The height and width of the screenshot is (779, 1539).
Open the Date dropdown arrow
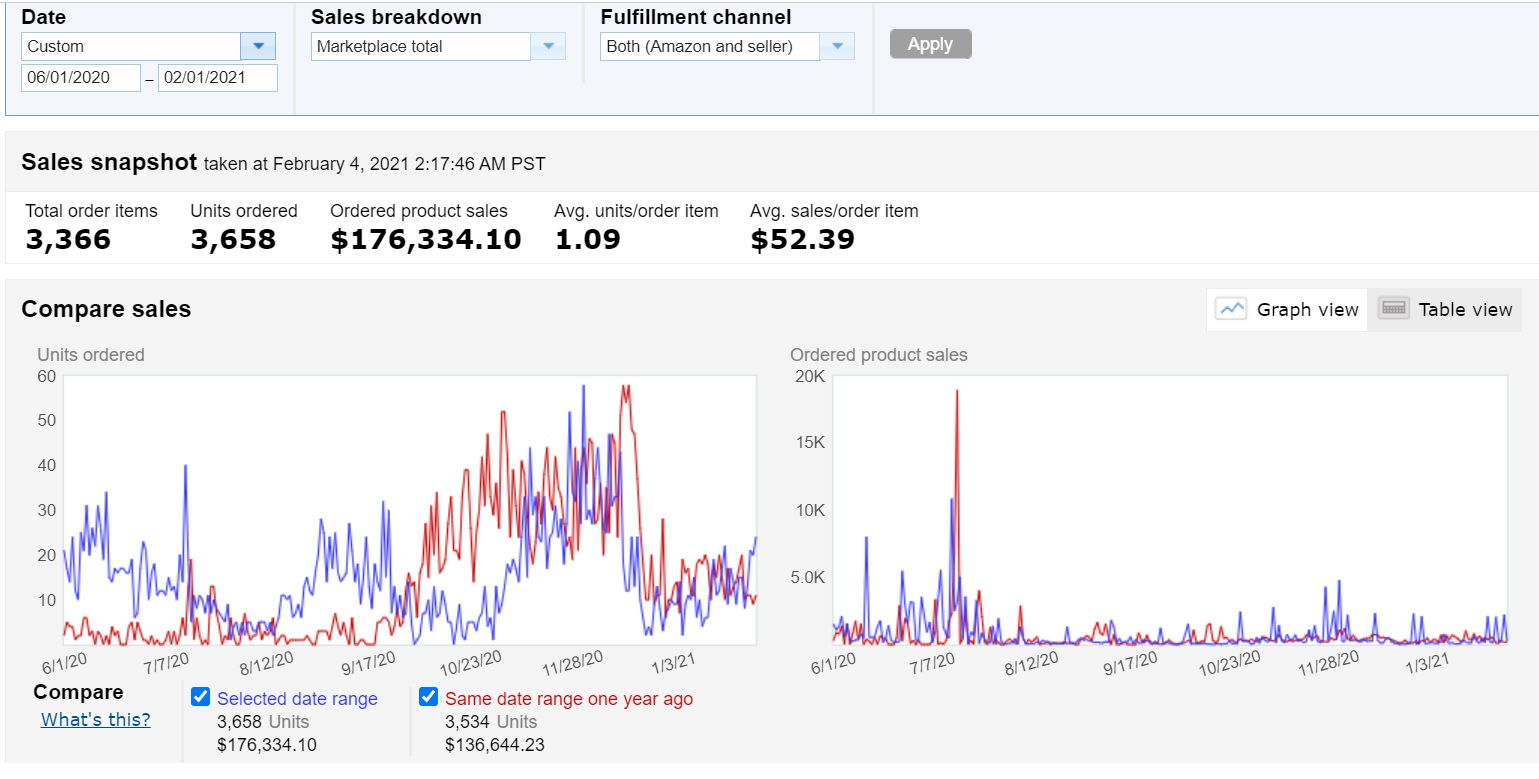point(258,46)
